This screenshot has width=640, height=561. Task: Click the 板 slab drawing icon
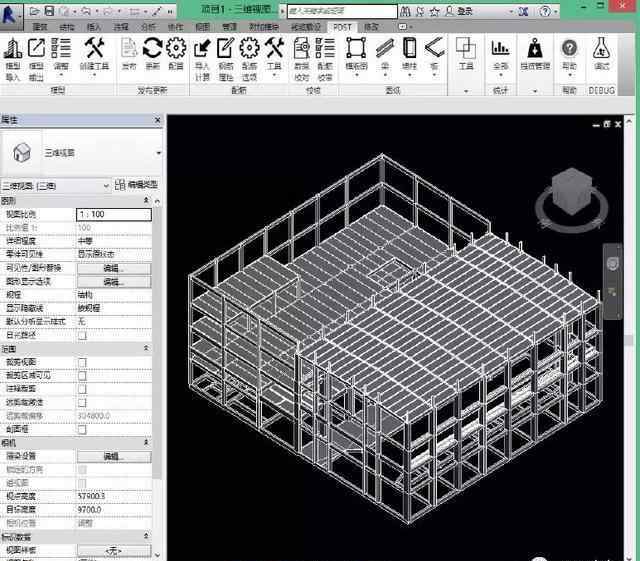tap(434, 48)
